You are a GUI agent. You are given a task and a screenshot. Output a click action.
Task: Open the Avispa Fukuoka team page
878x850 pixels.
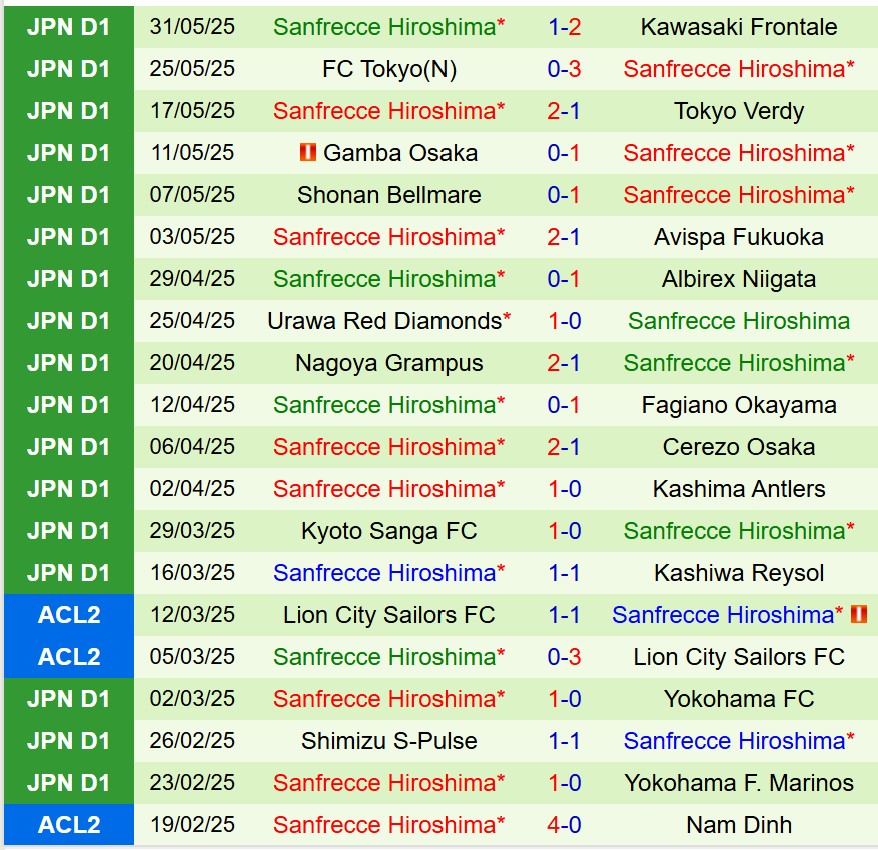(x=739, y=237)
